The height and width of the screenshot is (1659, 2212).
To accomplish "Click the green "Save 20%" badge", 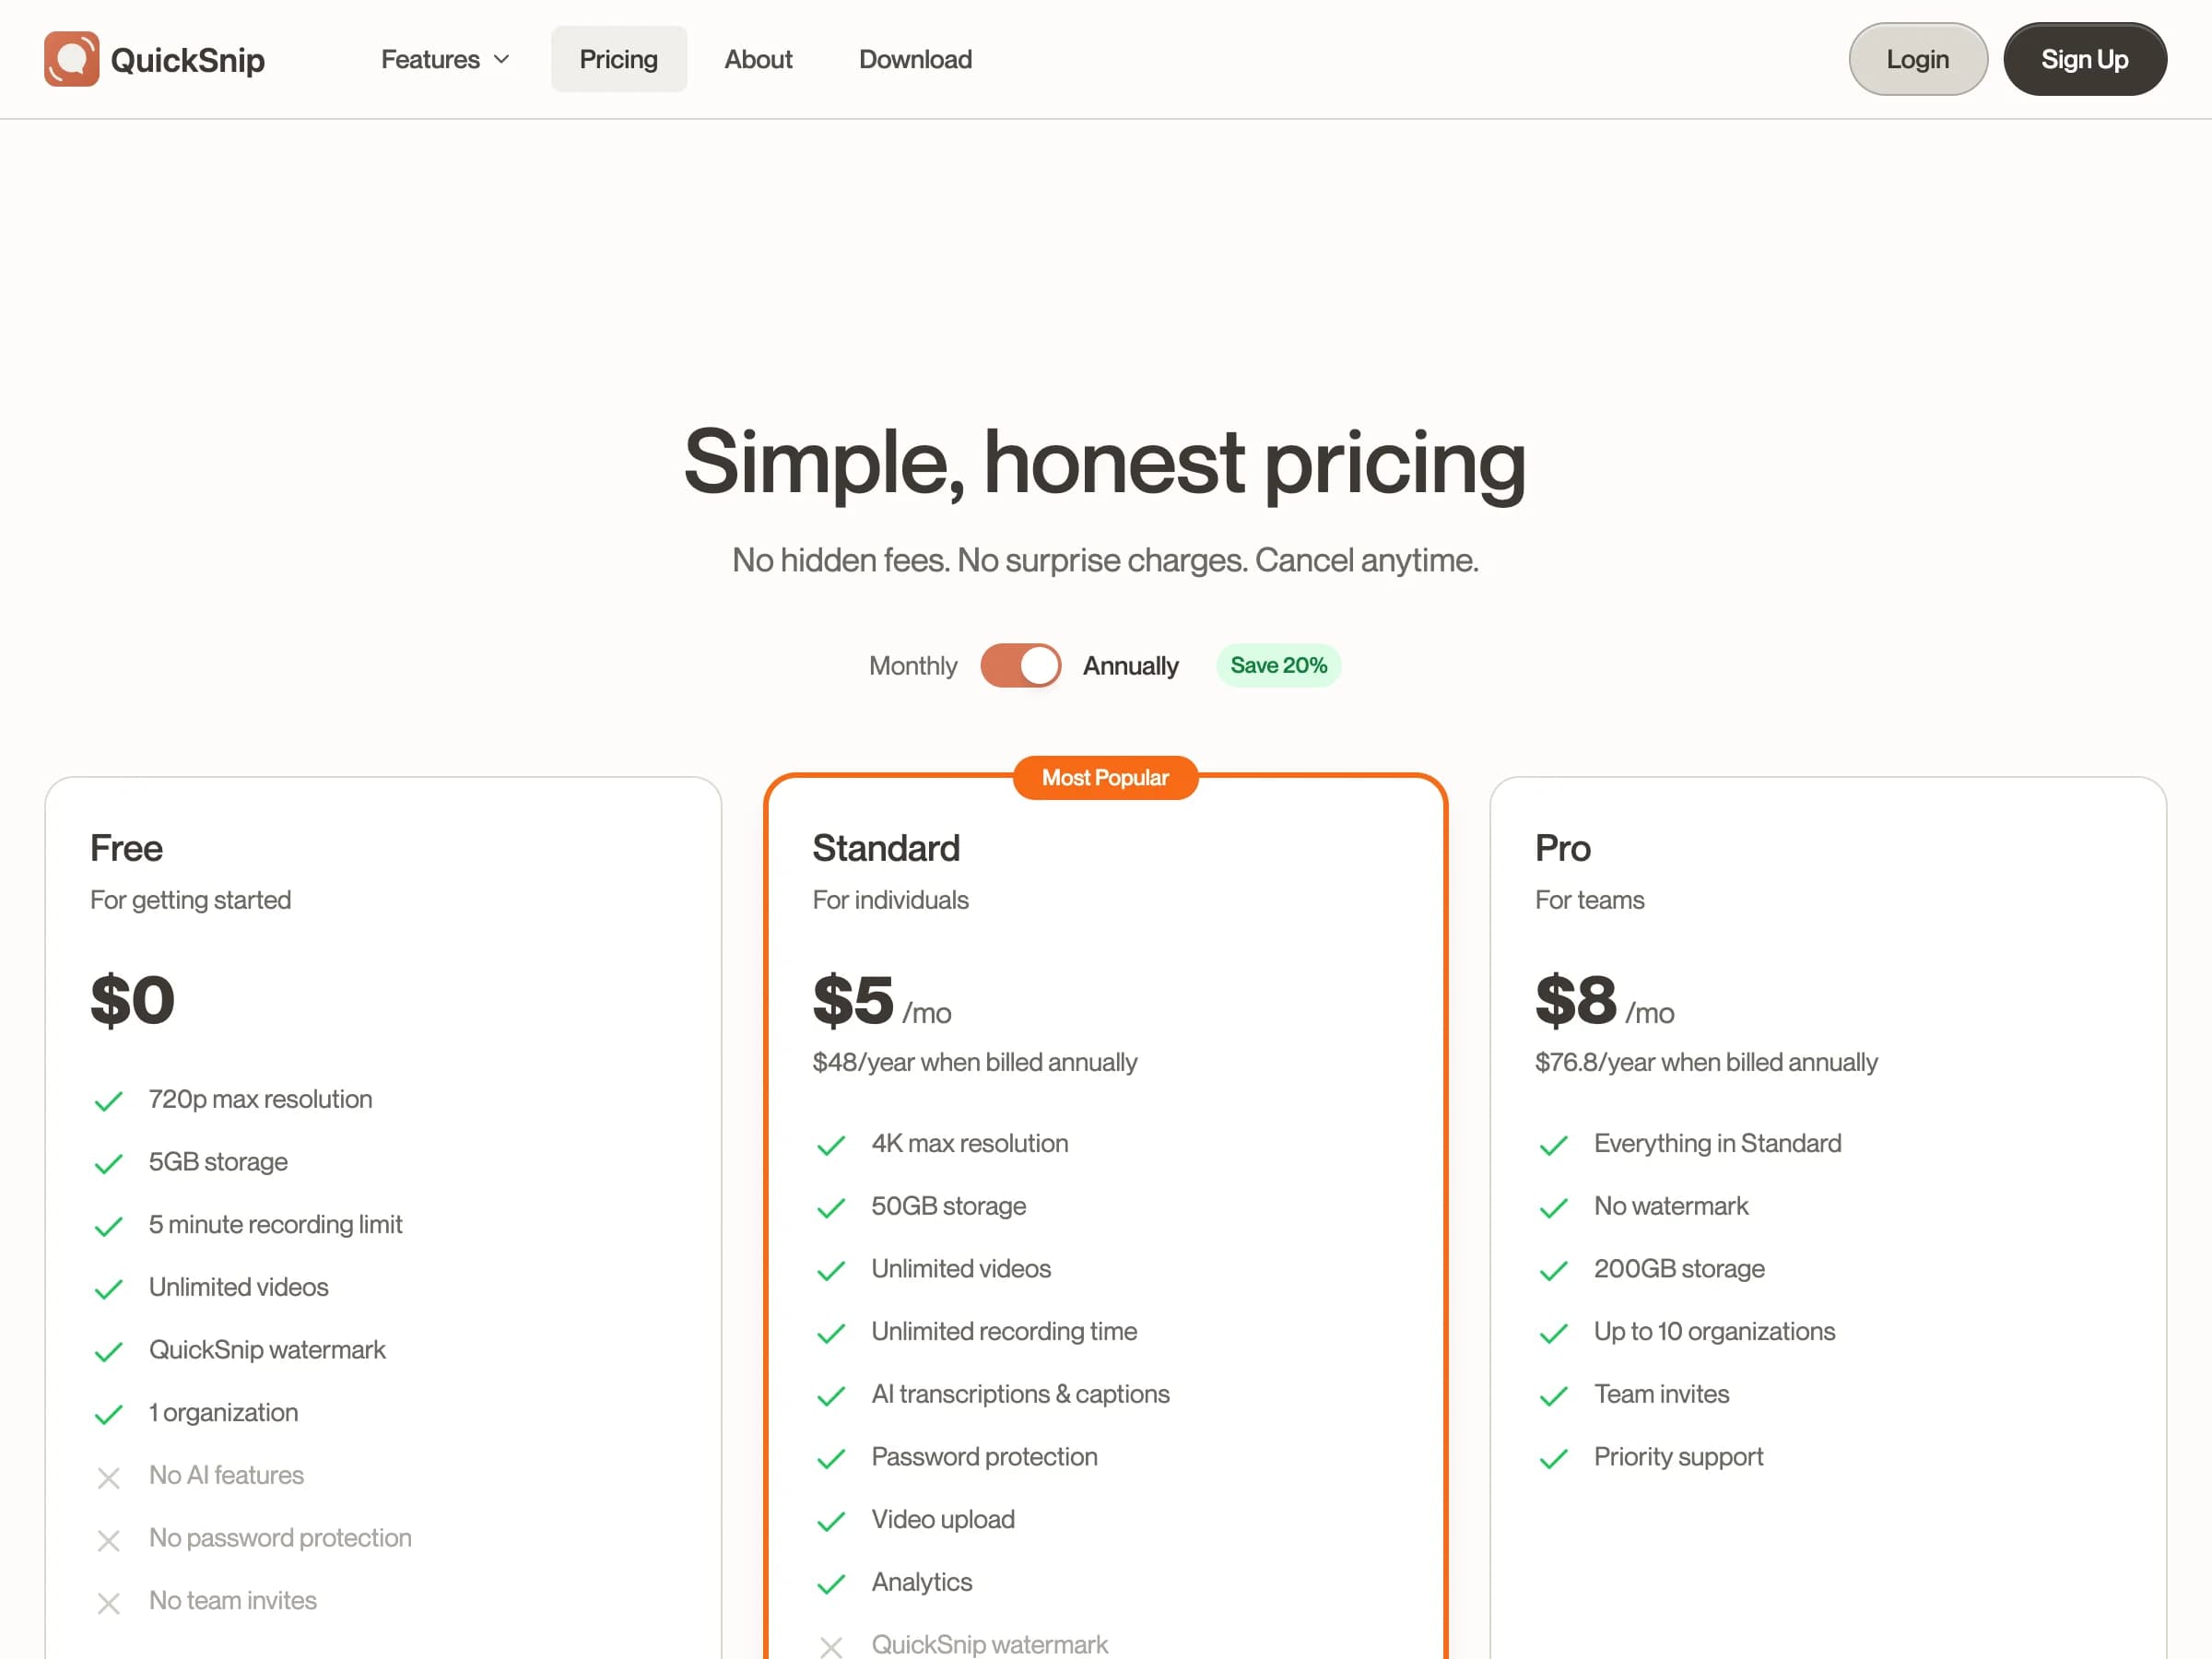I will (1279, 665).
